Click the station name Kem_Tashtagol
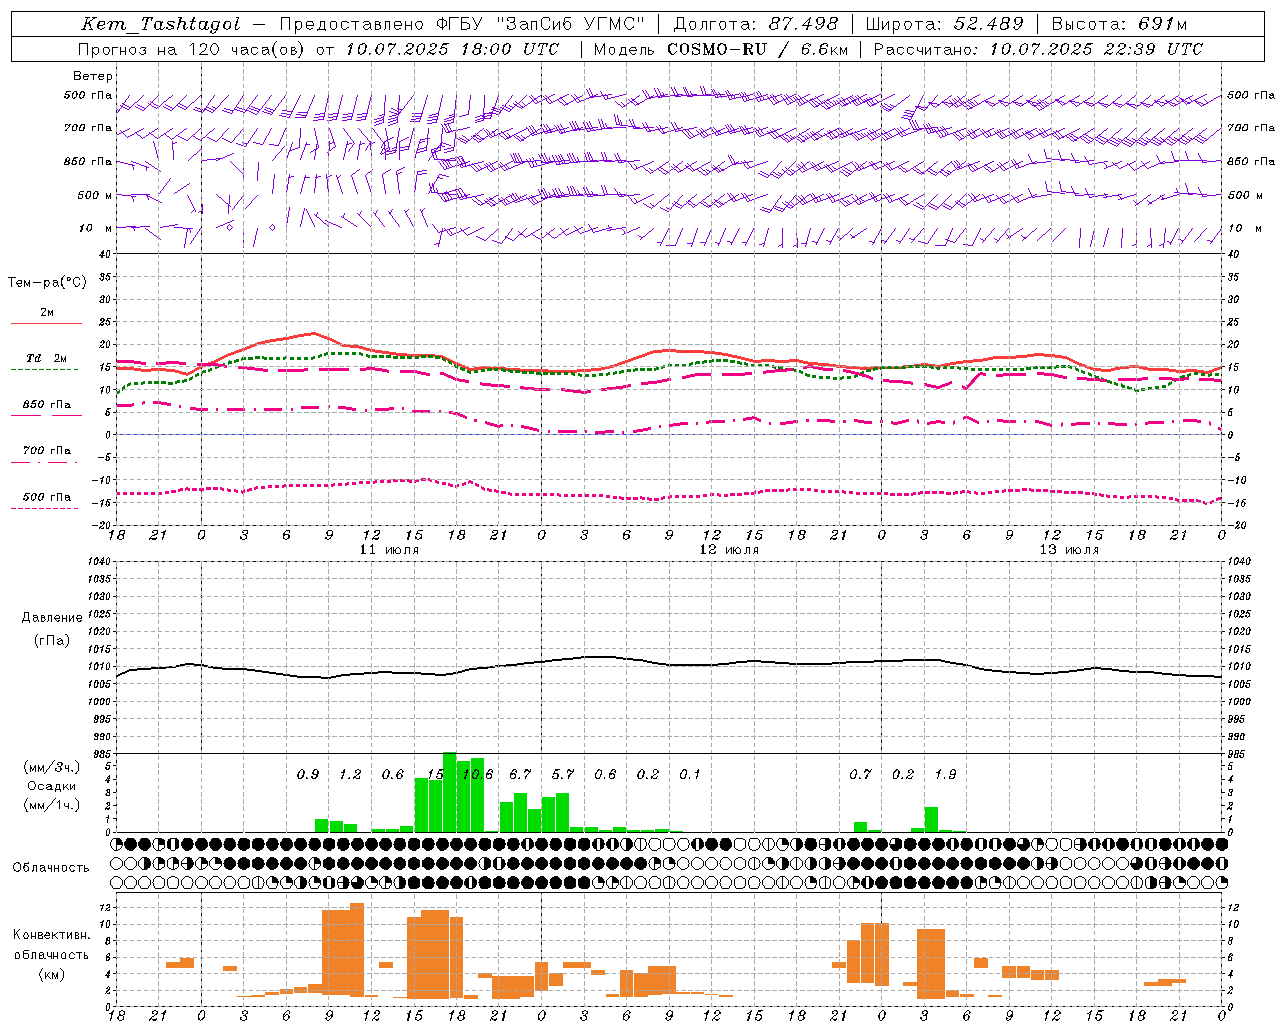1280x1024 pixels. click(161, 24)
